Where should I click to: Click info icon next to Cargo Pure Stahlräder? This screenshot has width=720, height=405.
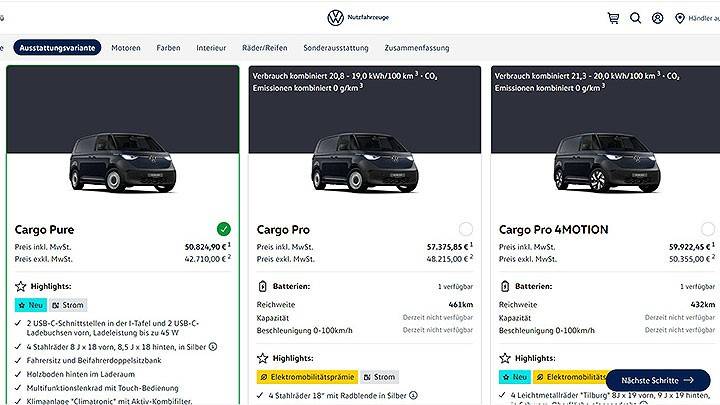pyautogui.click(x=214, y=347)
